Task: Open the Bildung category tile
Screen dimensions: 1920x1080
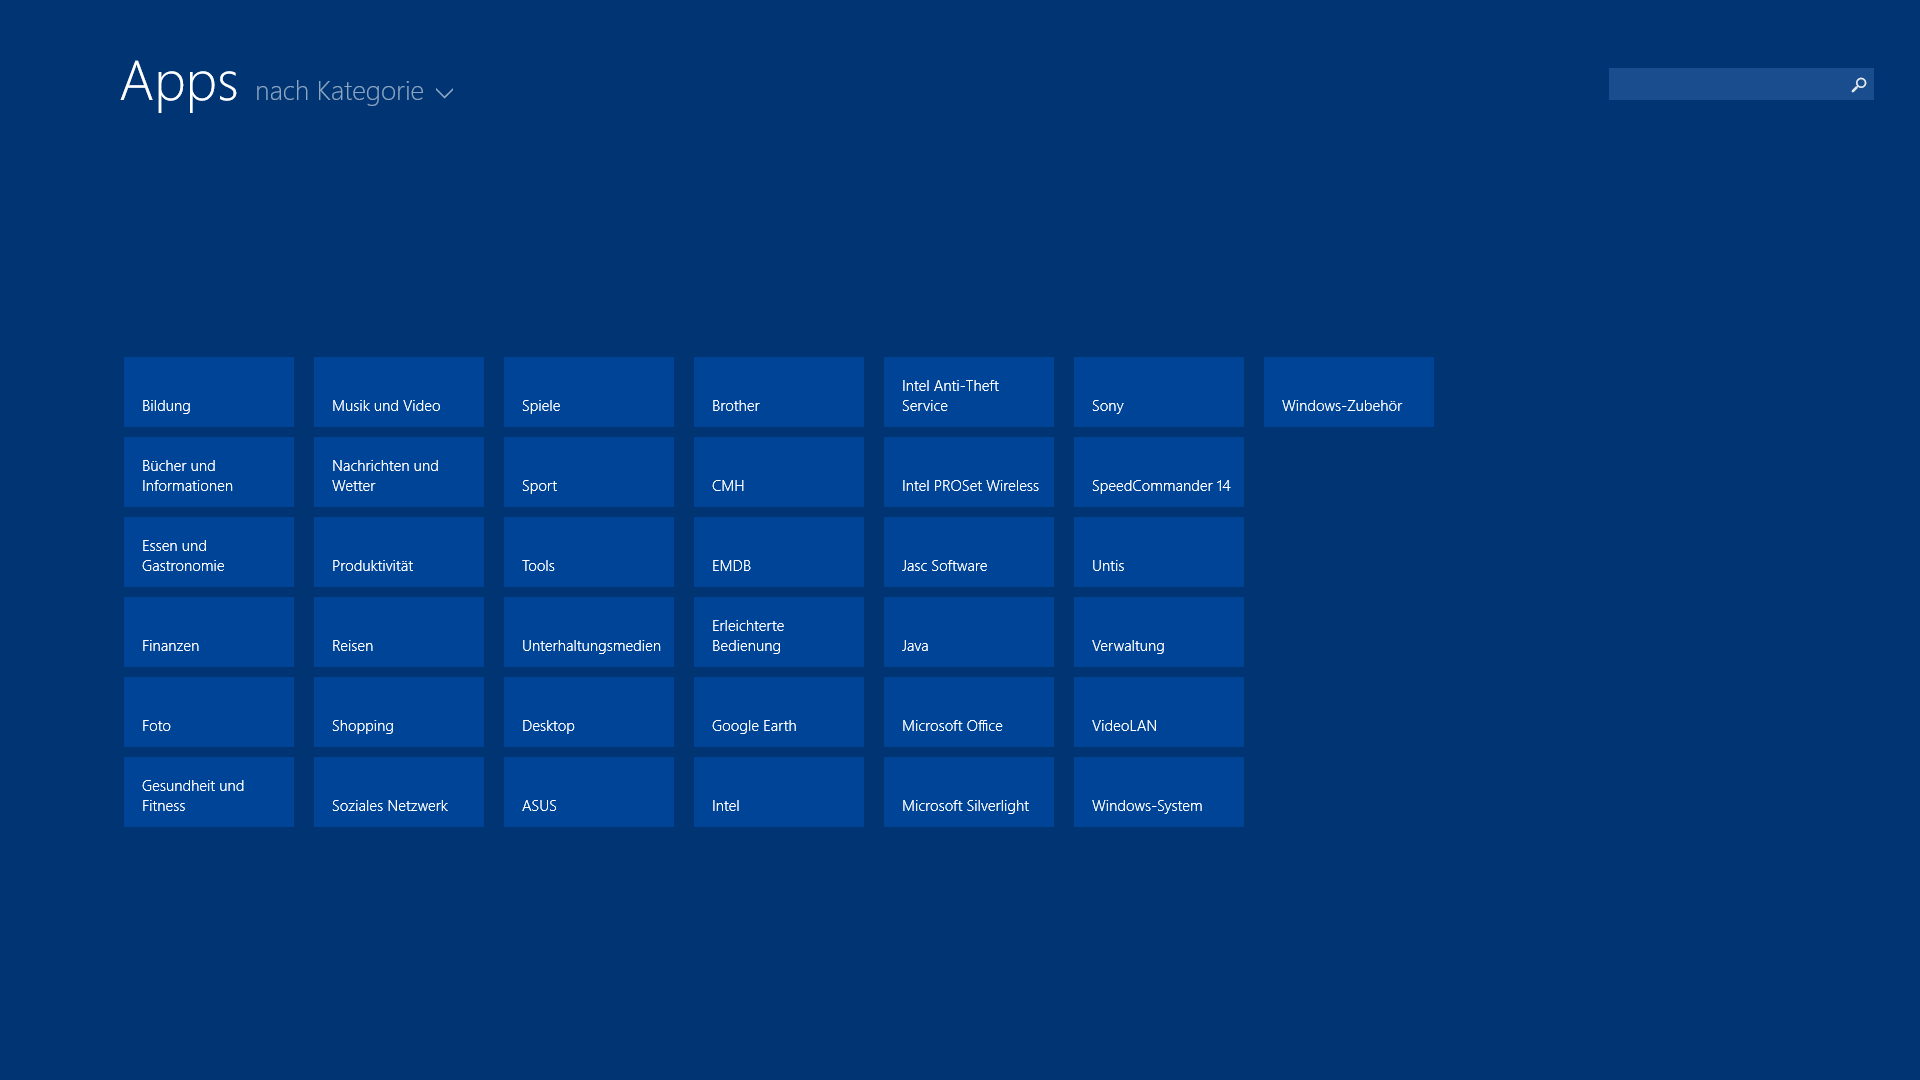Action: click(x=208, y=392)
